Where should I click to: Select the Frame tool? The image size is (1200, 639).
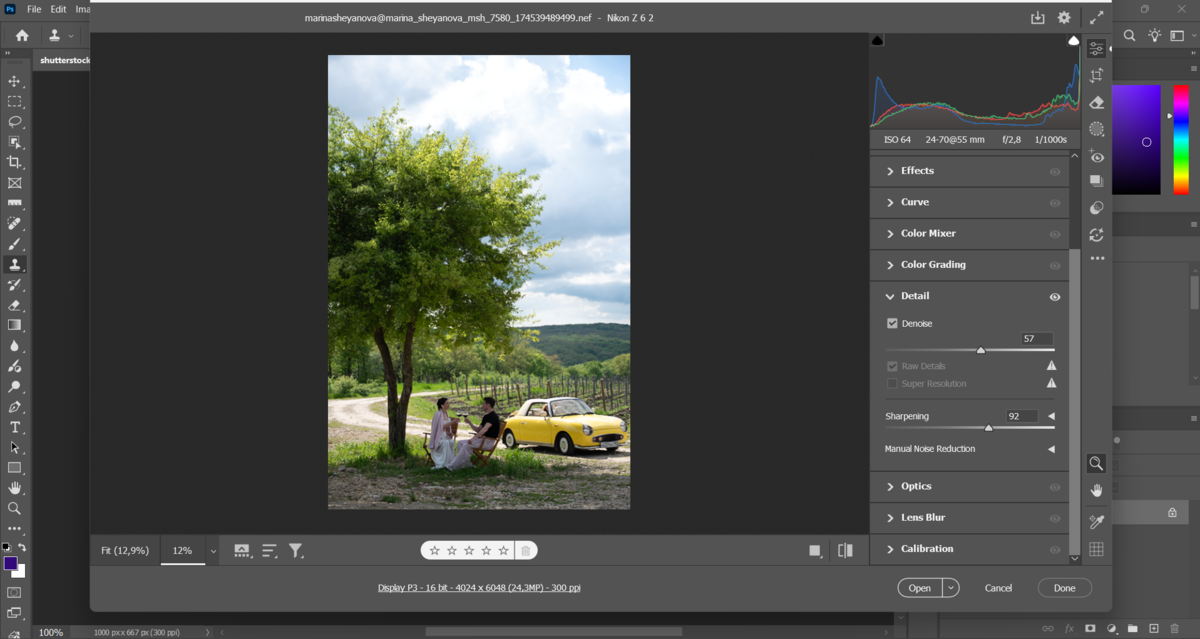14,183
